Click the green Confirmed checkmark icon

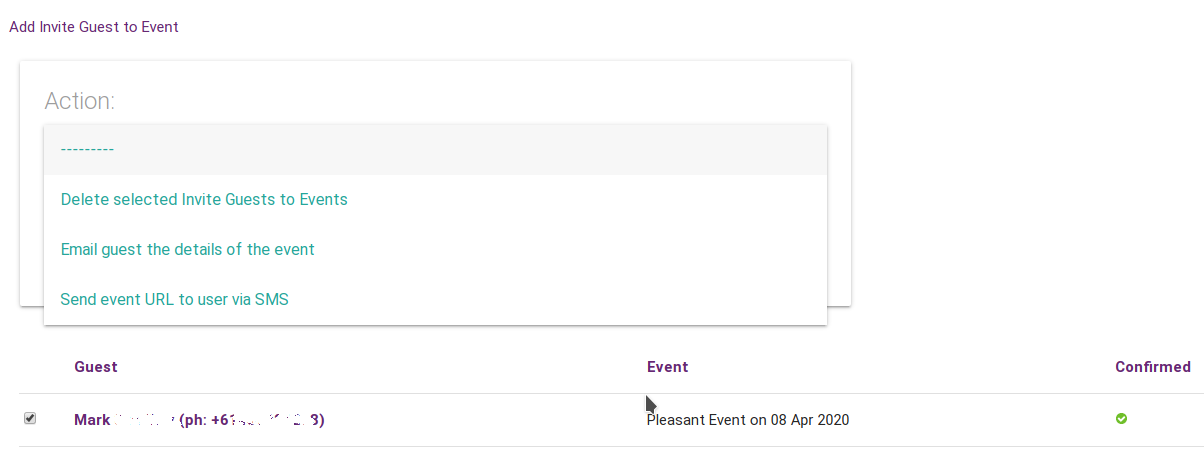(1121, 419)
